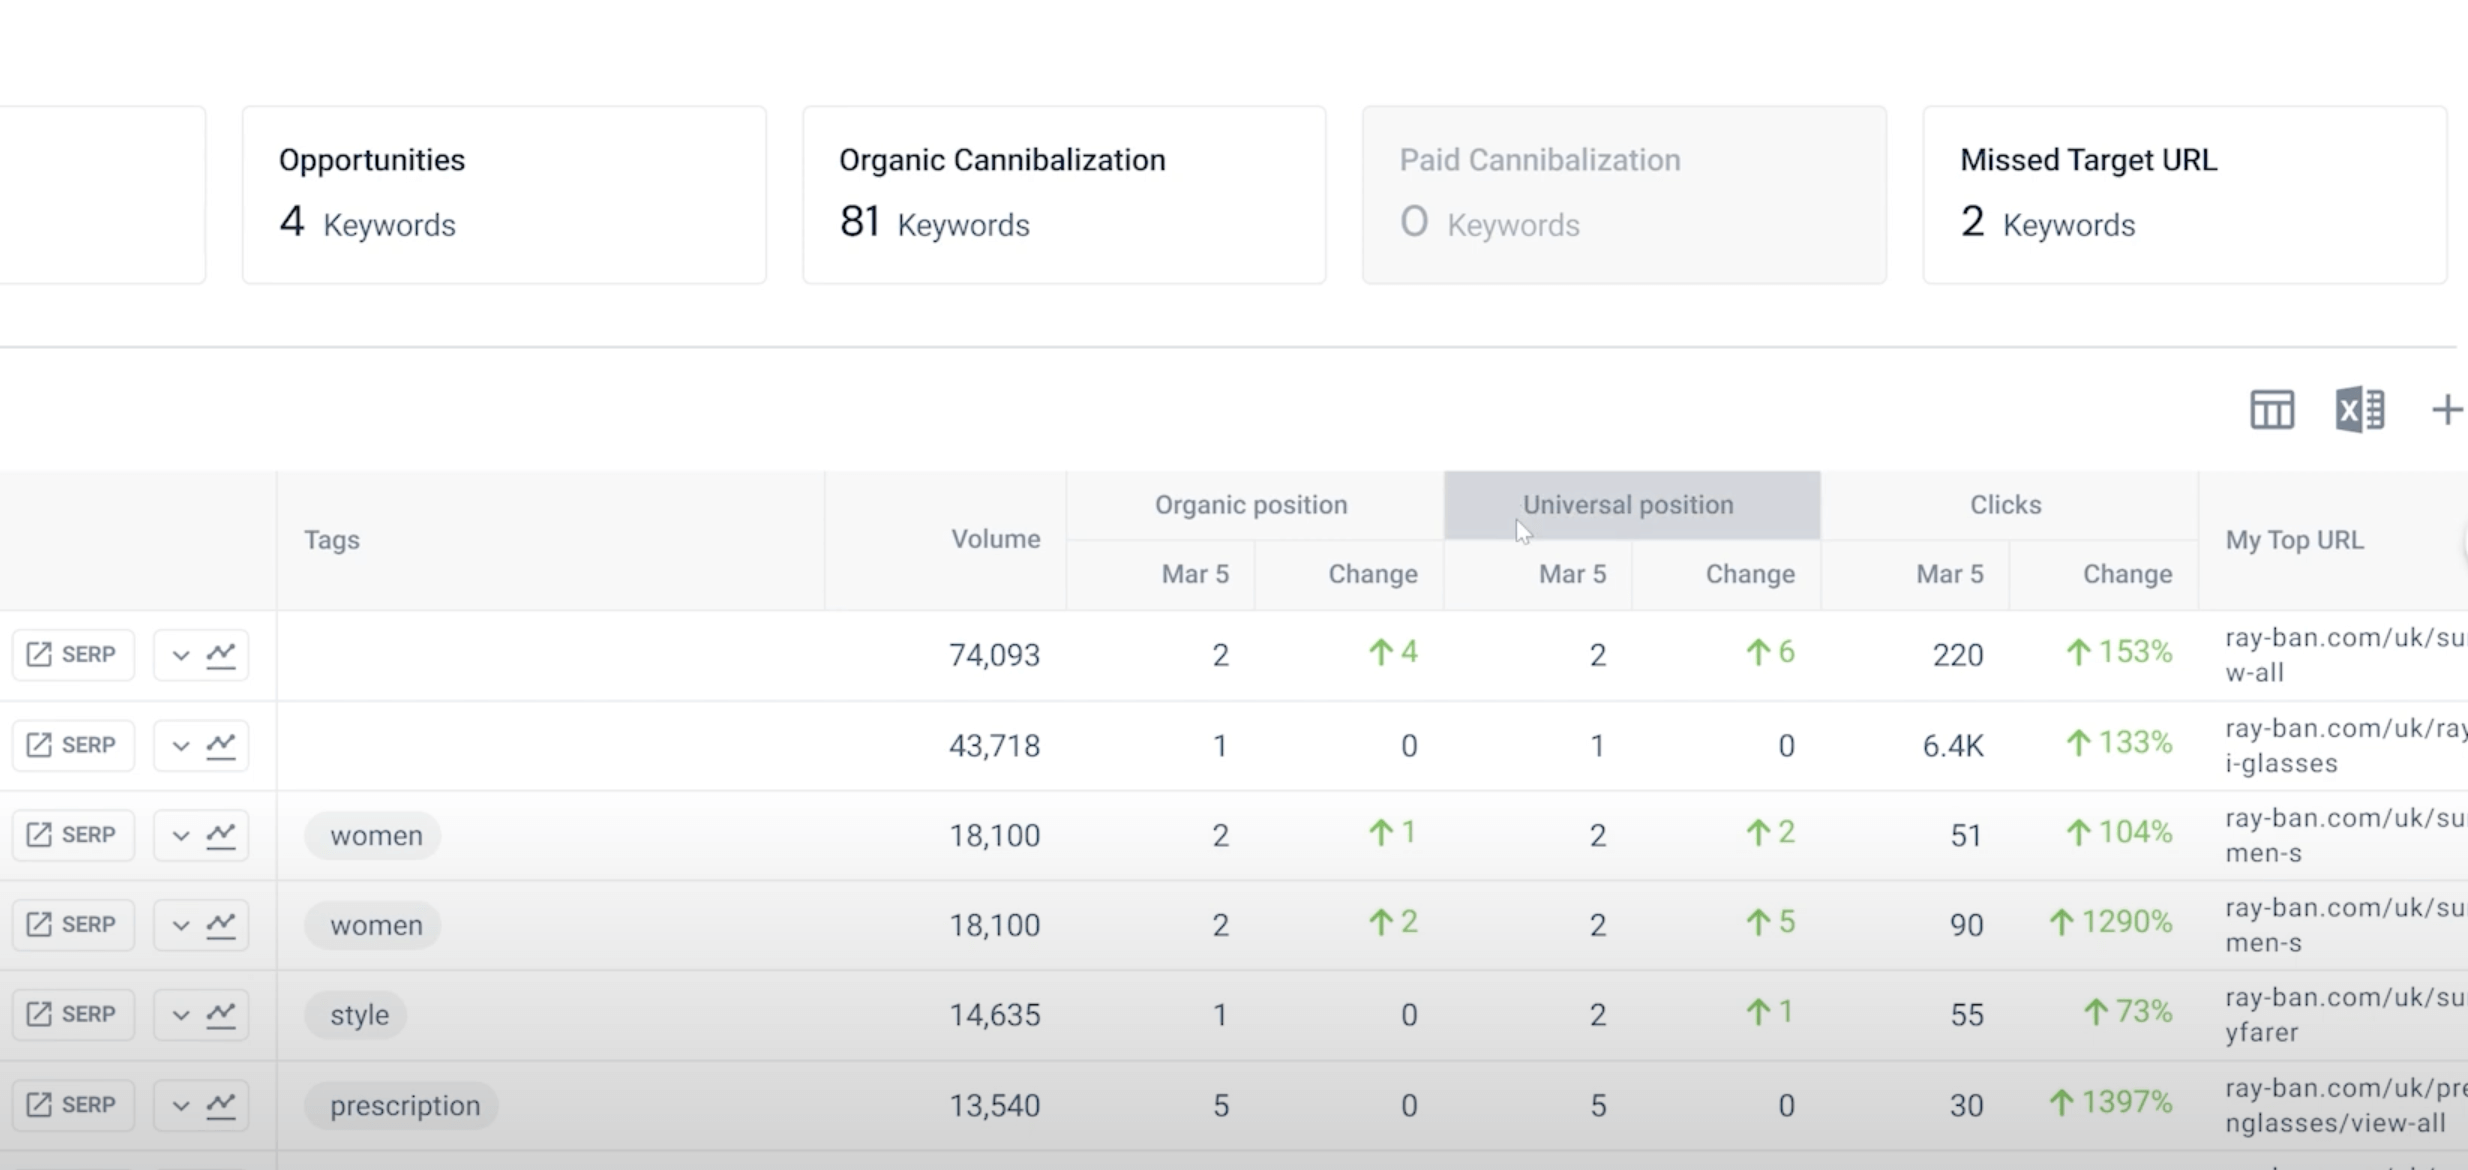
Task: Click the prescription tag chip
Action: pos(405,1106)
